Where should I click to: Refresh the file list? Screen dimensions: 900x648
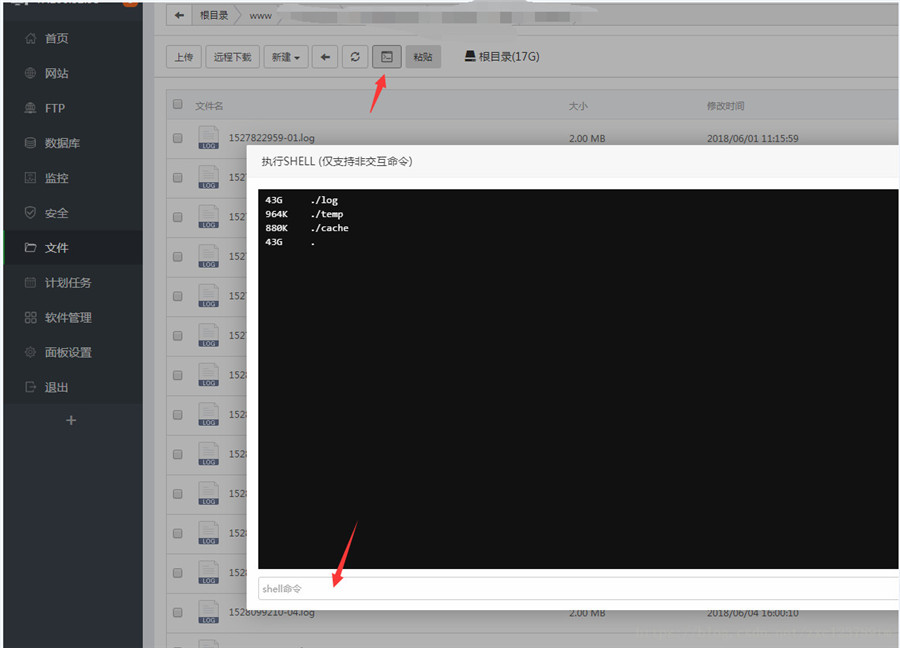tap(355, 57)
